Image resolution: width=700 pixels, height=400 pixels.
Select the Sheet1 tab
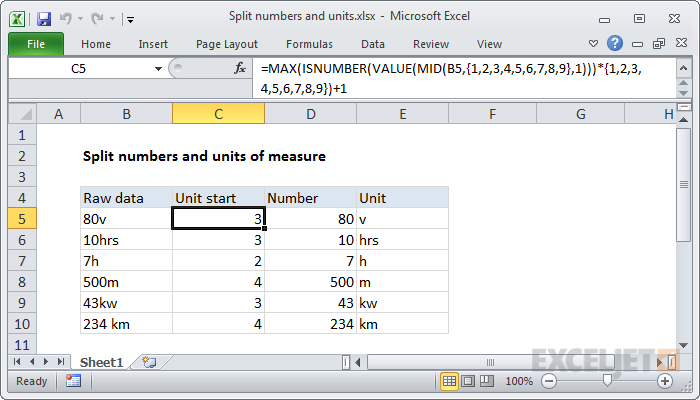(101, 362)
